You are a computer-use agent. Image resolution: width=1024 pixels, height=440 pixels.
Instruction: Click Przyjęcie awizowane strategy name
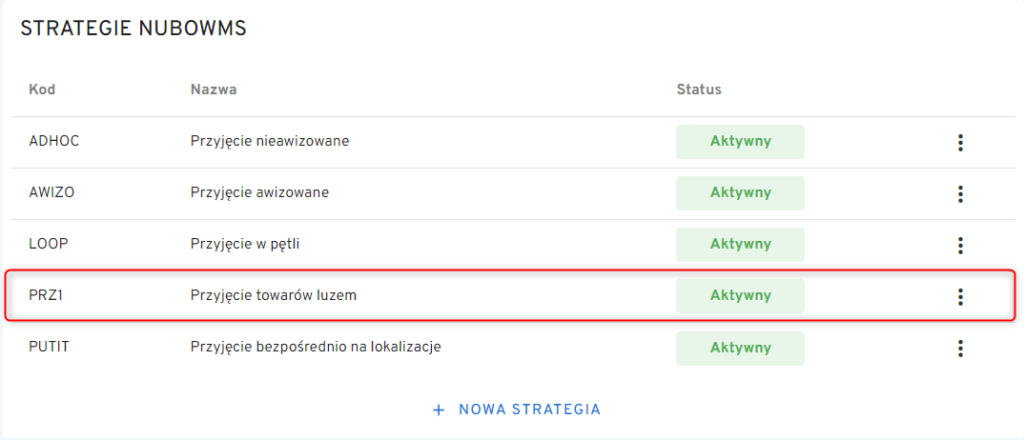click(259, 192)
